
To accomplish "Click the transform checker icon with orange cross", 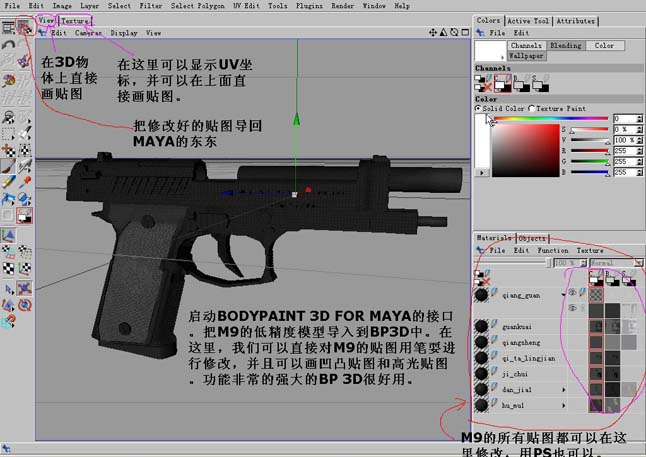I will [8, 150].
